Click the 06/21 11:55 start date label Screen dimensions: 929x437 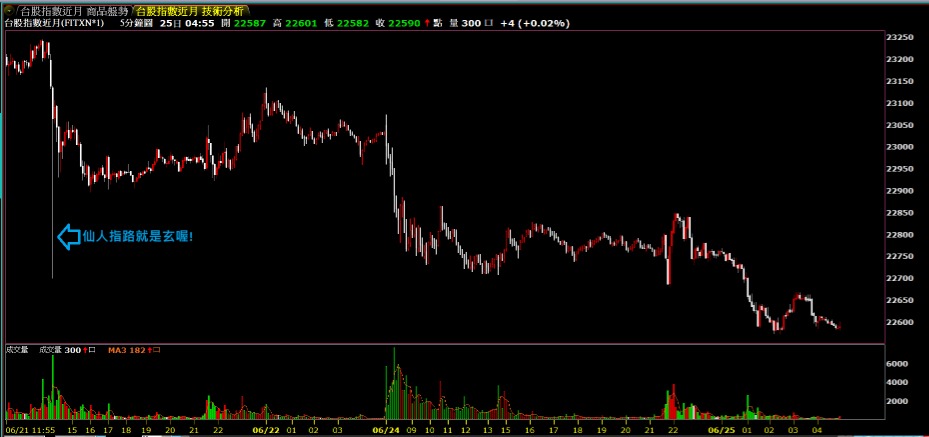[x=30, y=430]
